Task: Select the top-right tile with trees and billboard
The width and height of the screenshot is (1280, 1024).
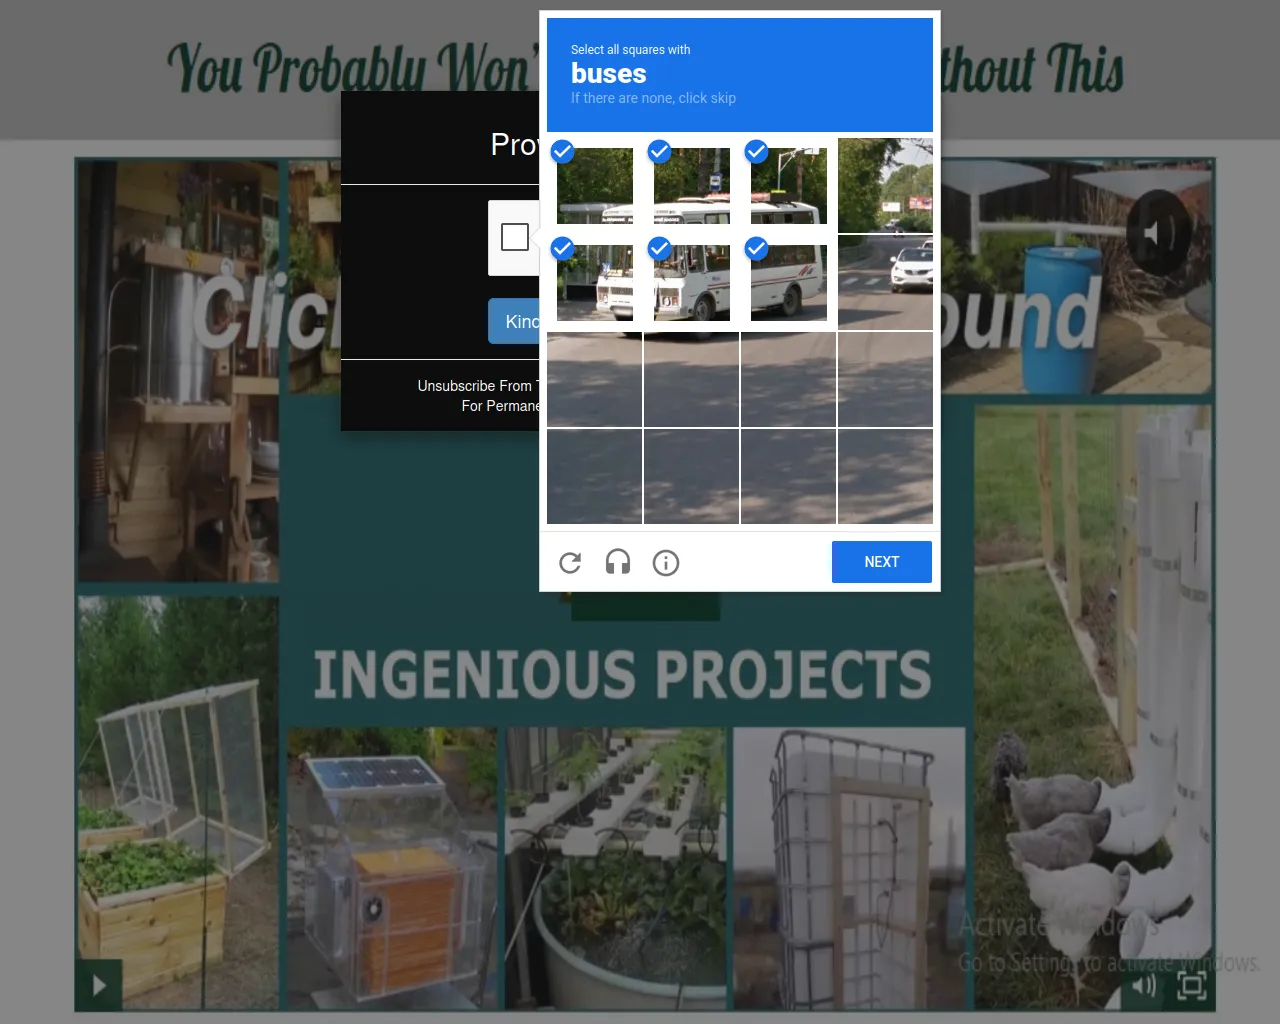Action: click(x=886, y=186)
